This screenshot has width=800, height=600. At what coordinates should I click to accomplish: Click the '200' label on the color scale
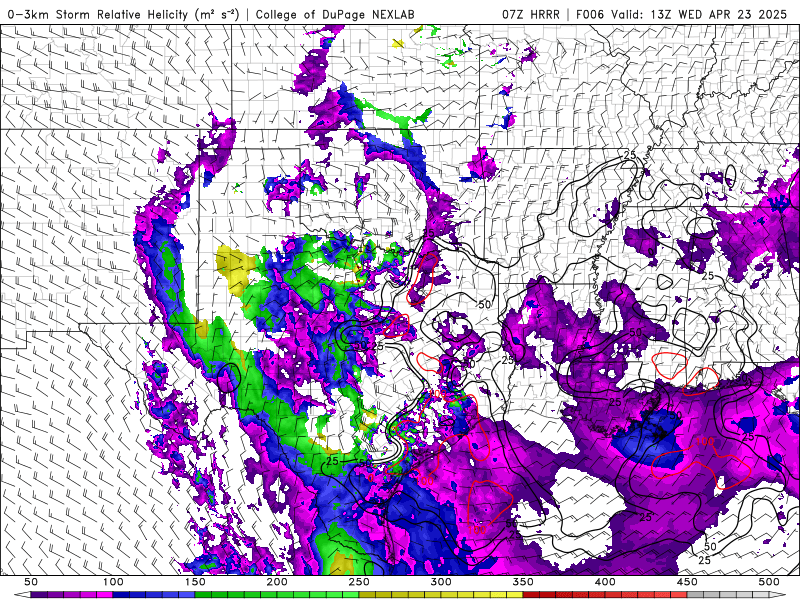[277, 582]
